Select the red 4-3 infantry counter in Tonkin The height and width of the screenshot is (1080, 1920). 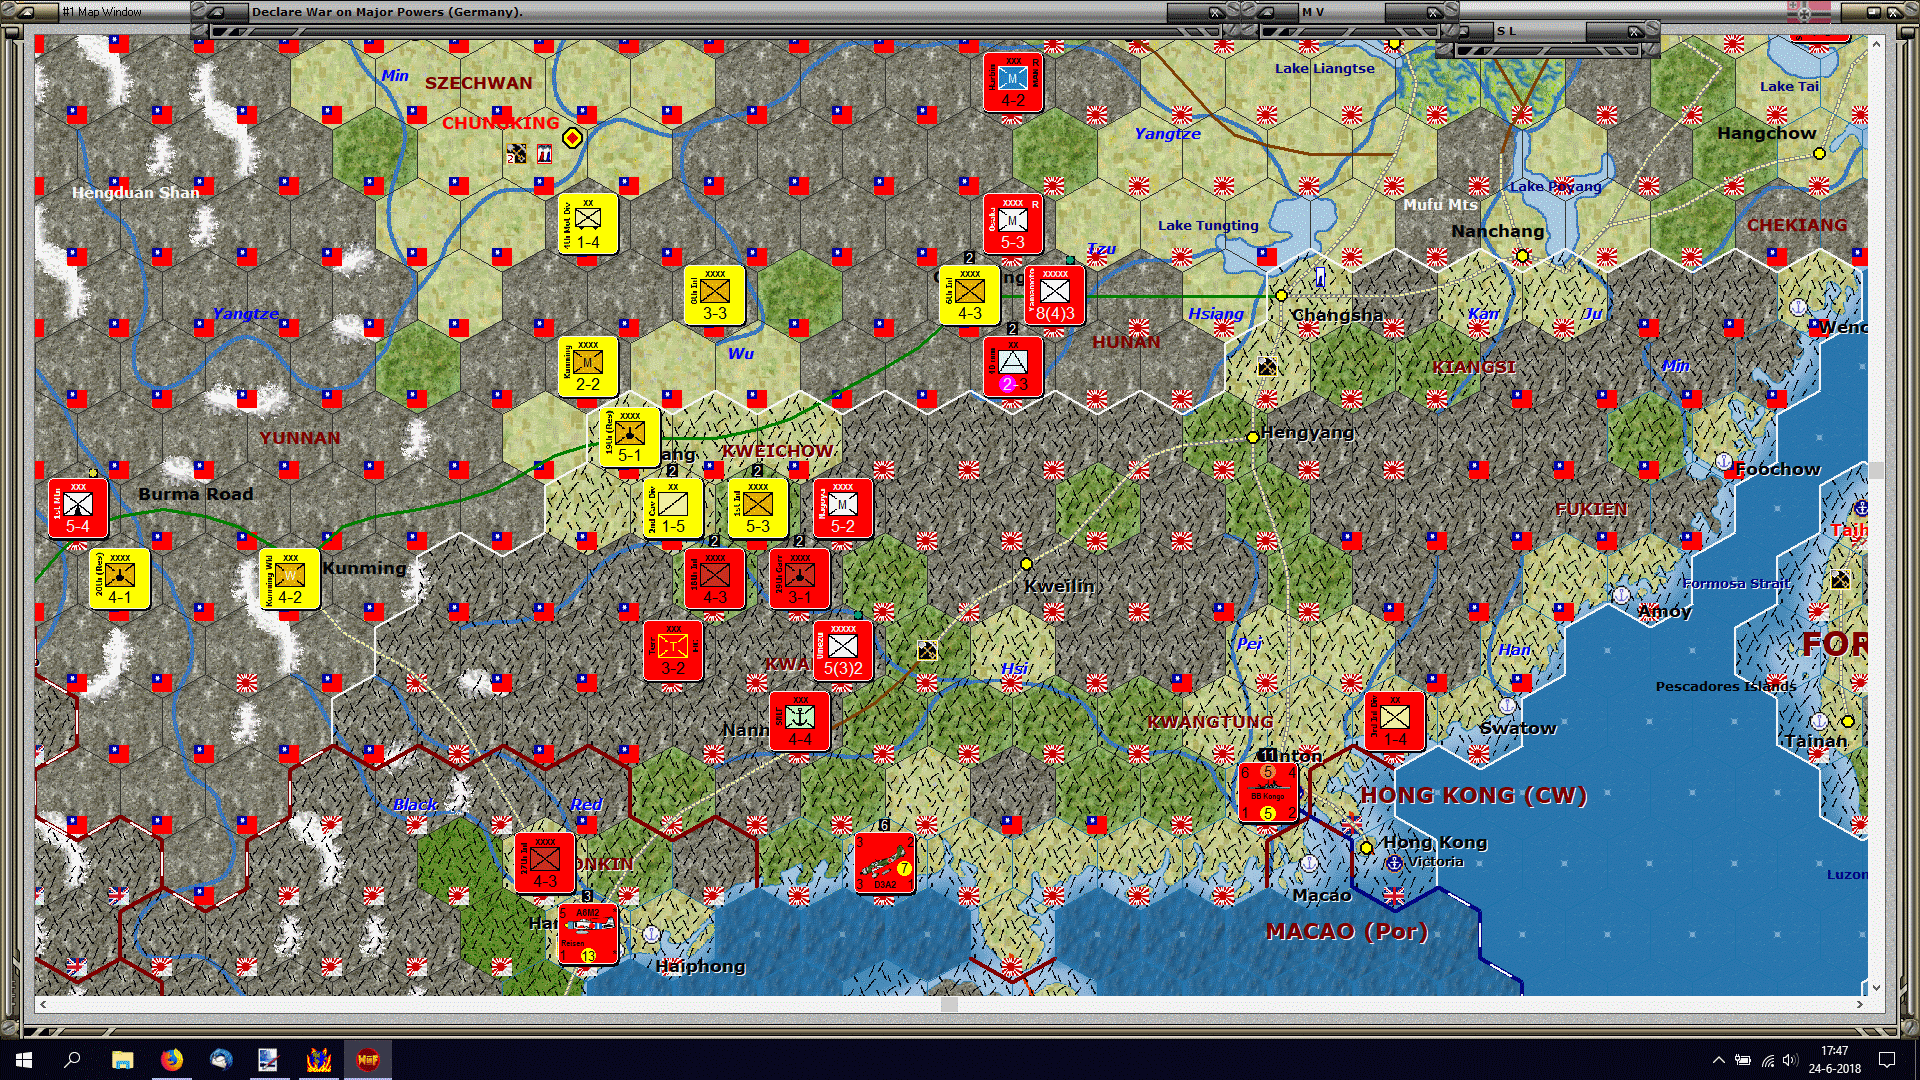545,863
